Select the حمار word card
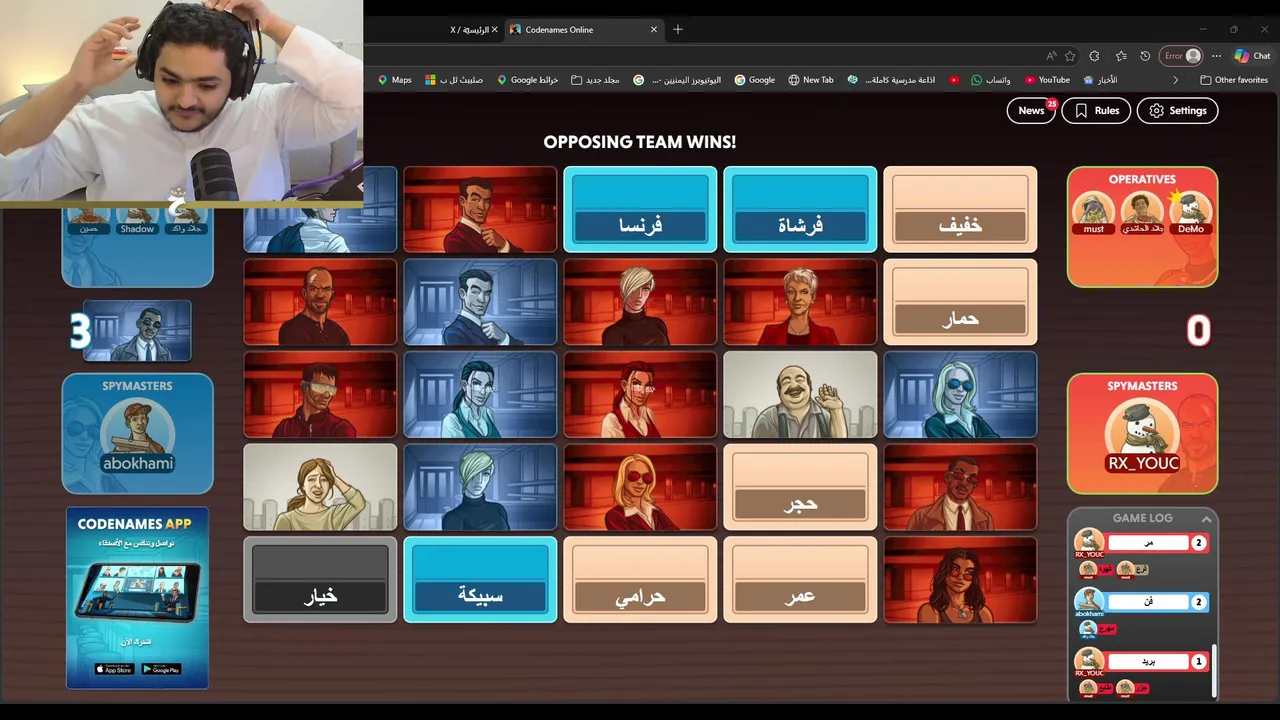The image size is (1280, 720). [x=960, y=302]
